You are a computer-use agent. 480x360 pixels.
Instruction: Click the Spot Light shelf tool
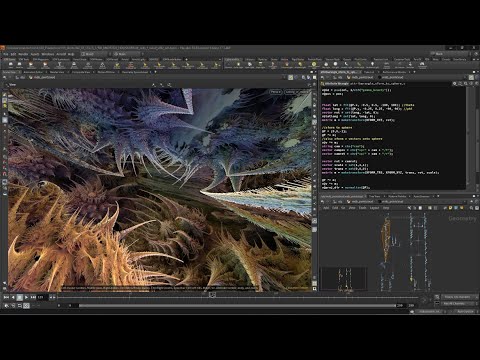tap(250, 65)
